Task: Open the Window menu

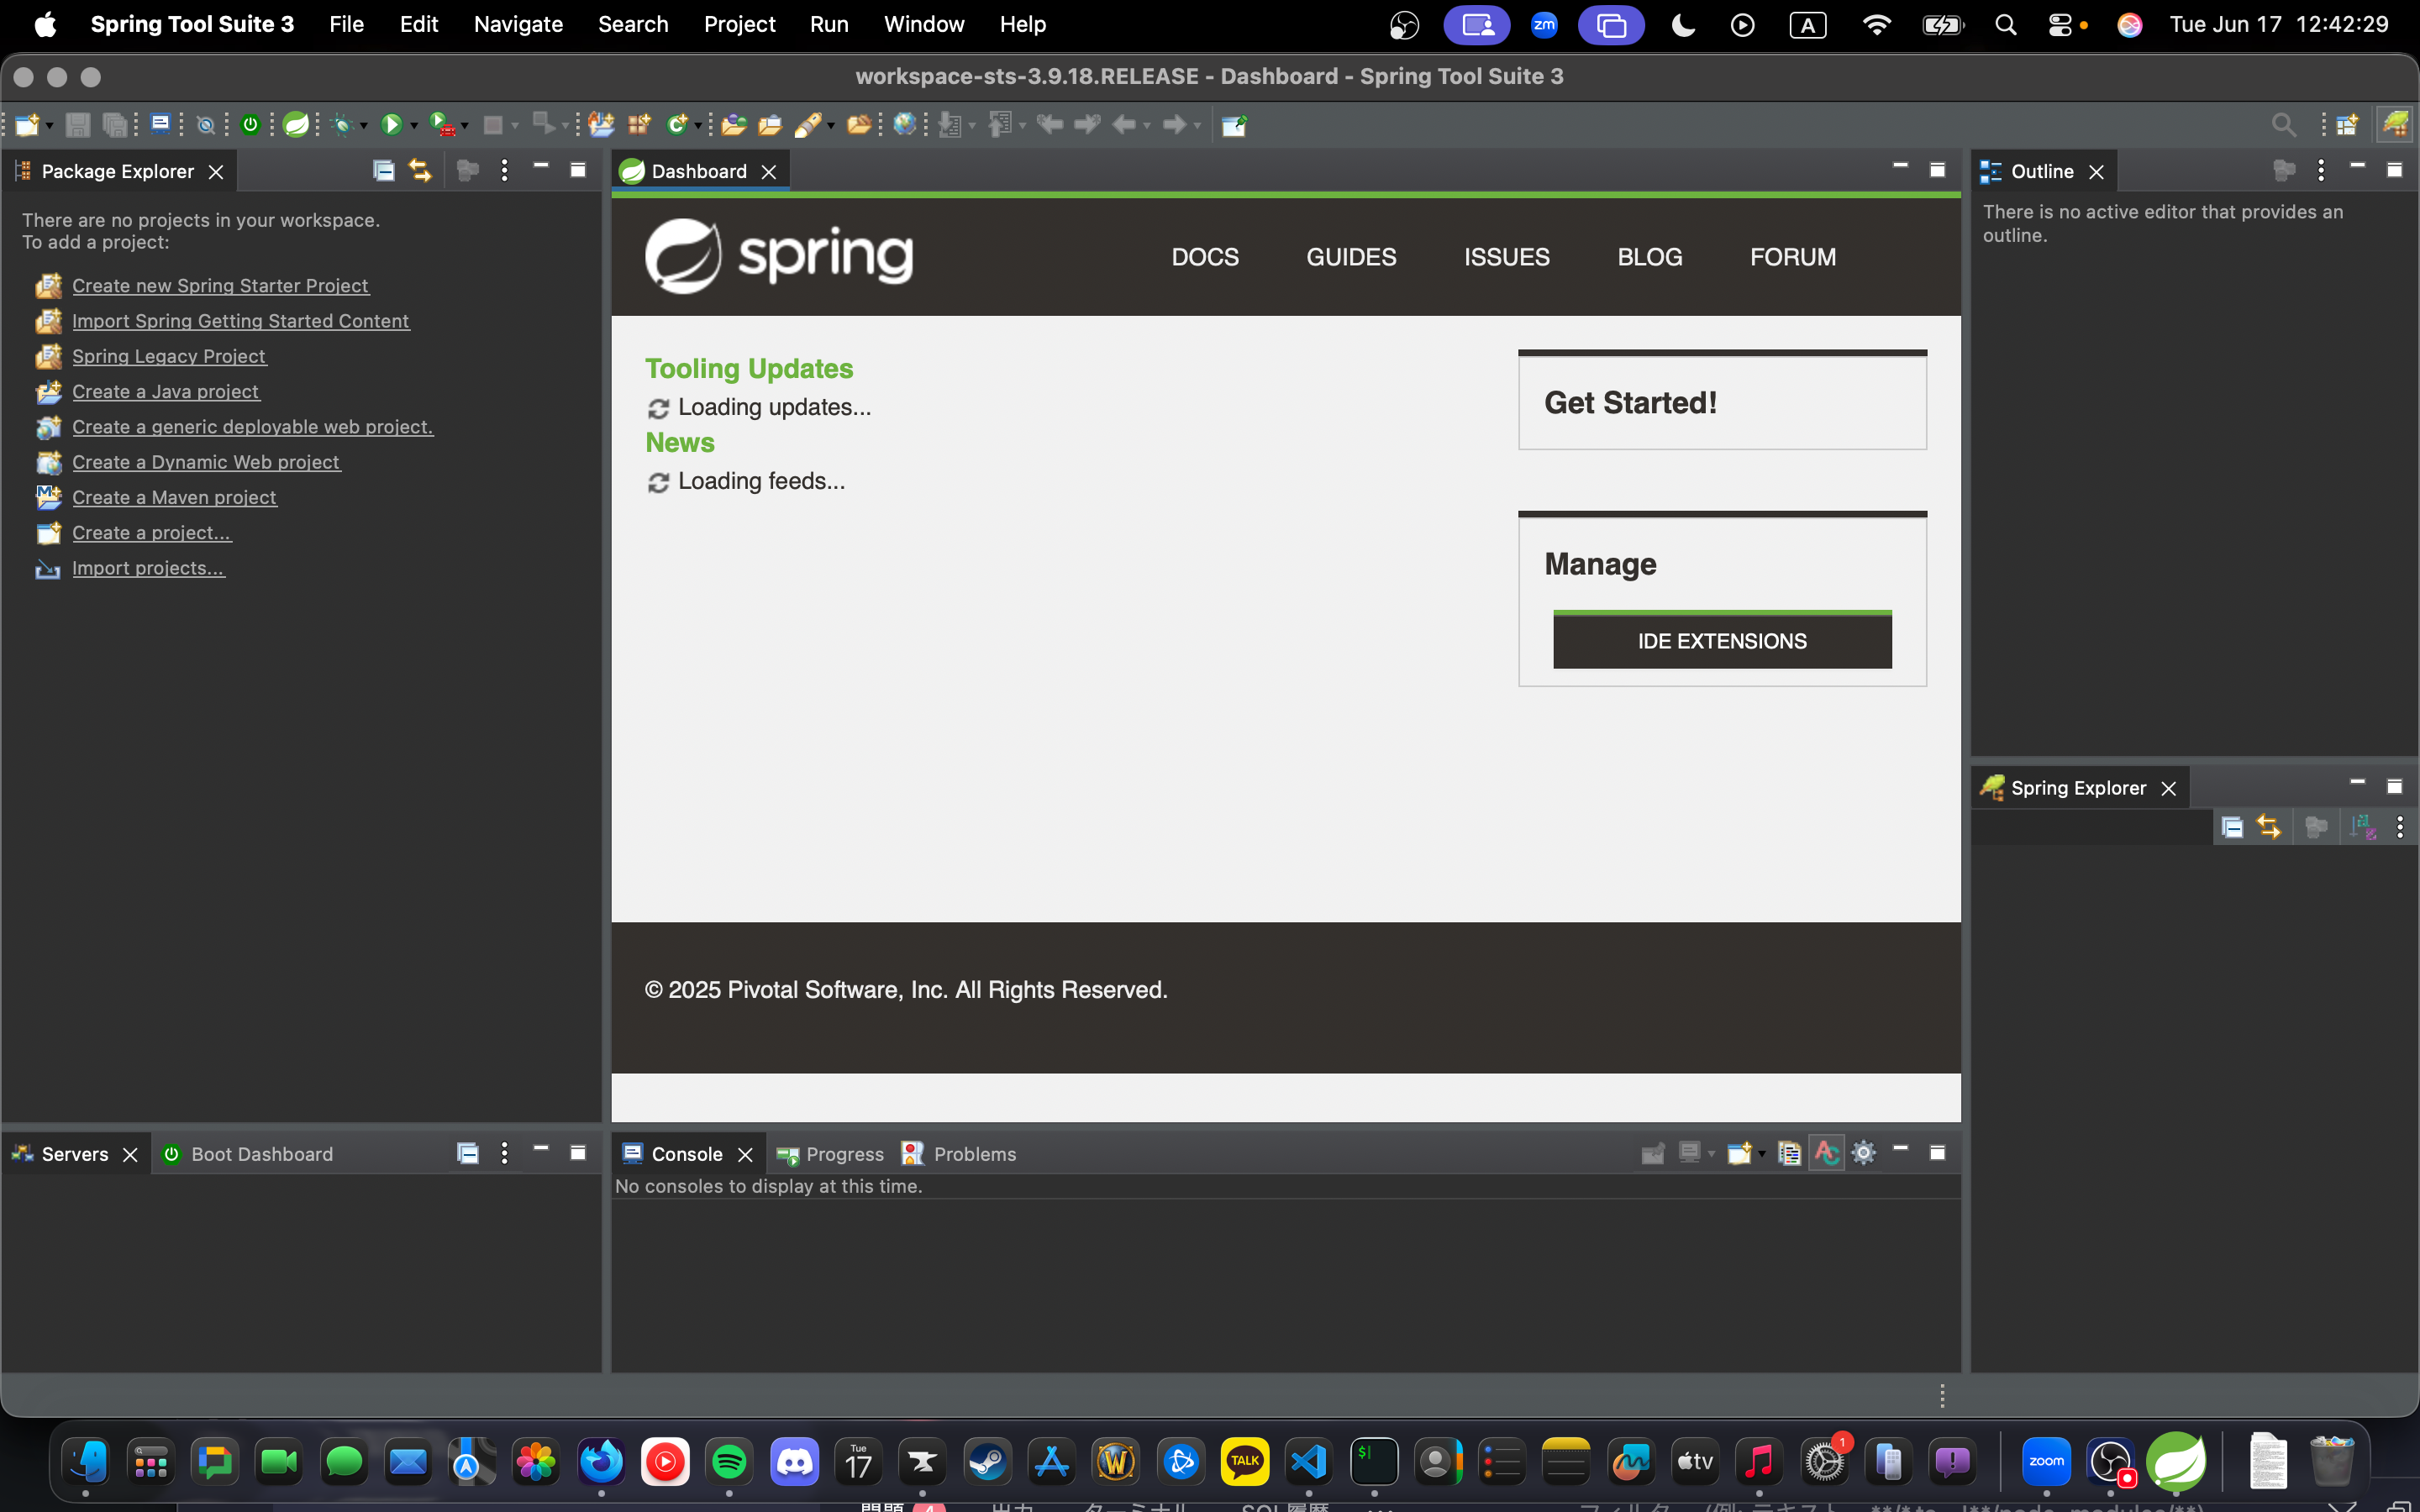Action: coord(923,24)
